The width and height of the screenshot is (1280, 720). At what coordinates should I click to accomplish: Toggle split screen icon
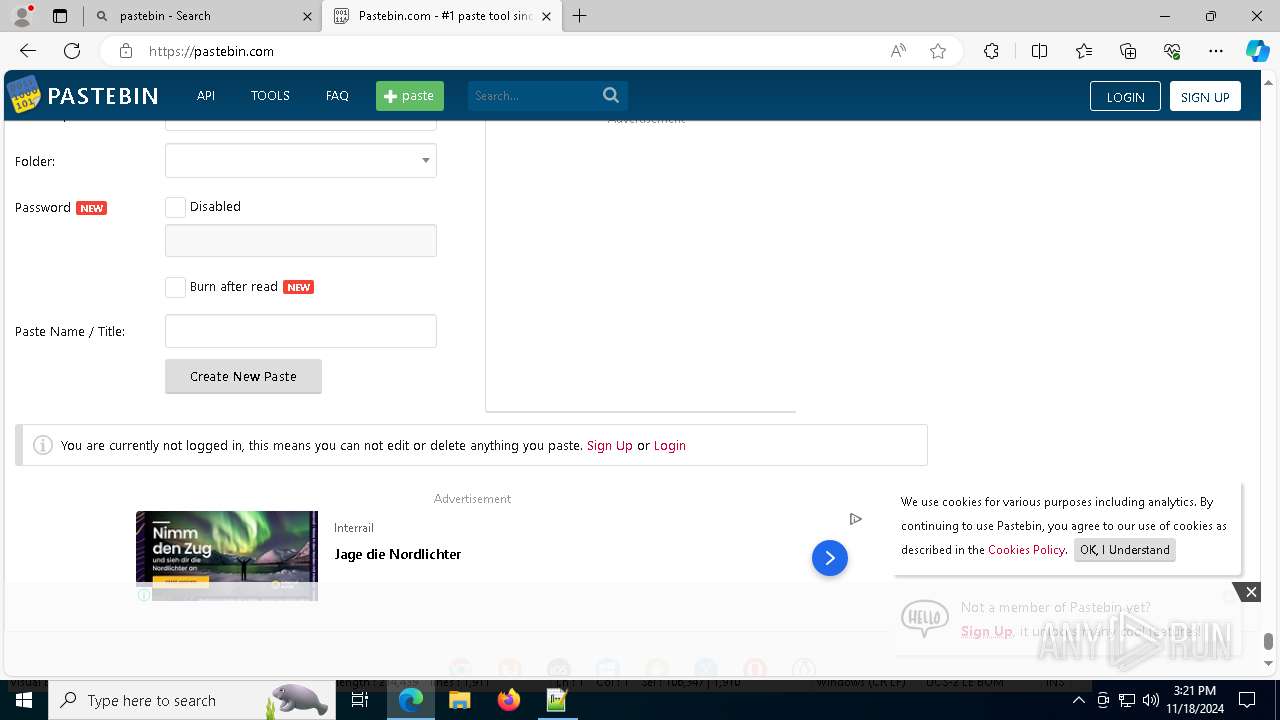pos(1039,51)
